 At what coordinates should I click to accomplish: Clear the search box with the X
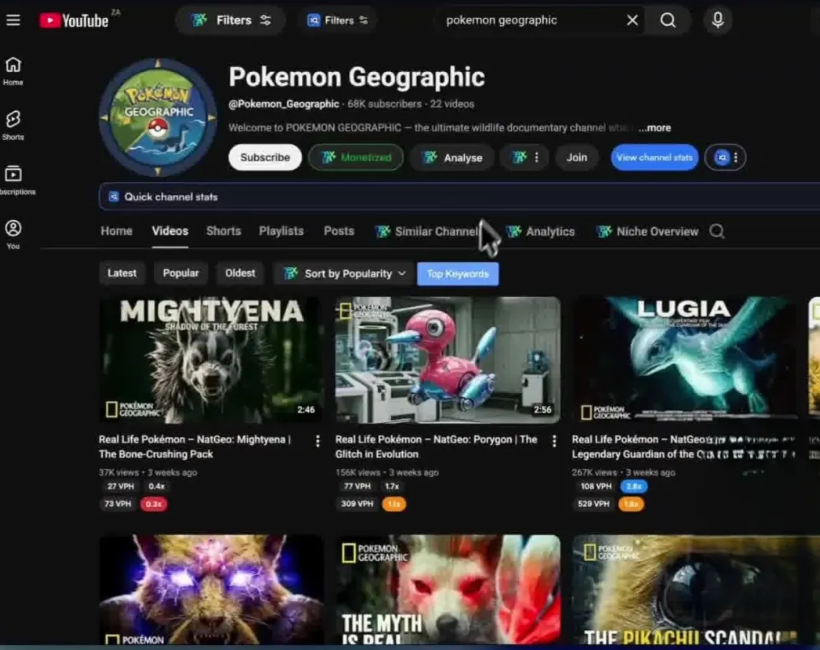pyautogui.click(x=631, y=19)
